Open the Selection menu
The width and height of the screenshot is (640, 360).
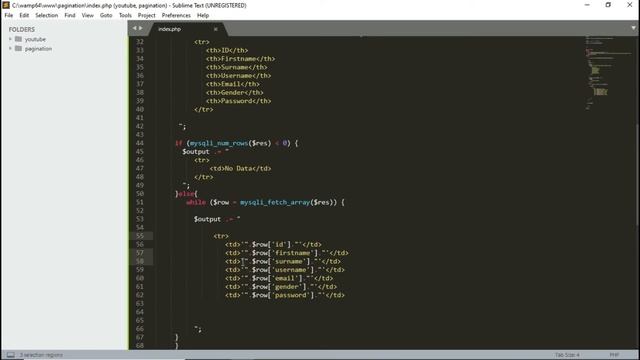click(x=47, y=15)
